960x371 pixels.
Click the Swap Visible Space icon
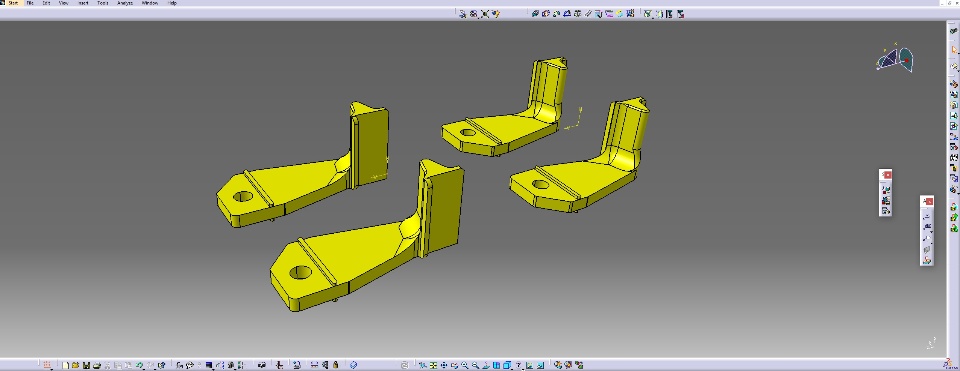click(541, 365)
